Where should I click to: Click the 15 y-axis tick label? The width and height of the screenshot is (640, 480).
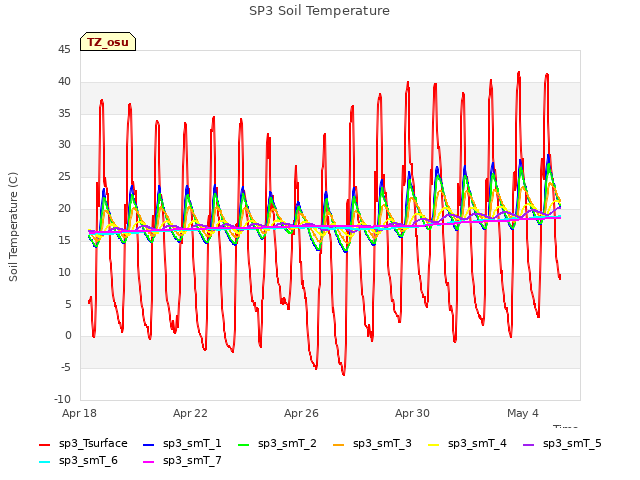tap(64, 240)
